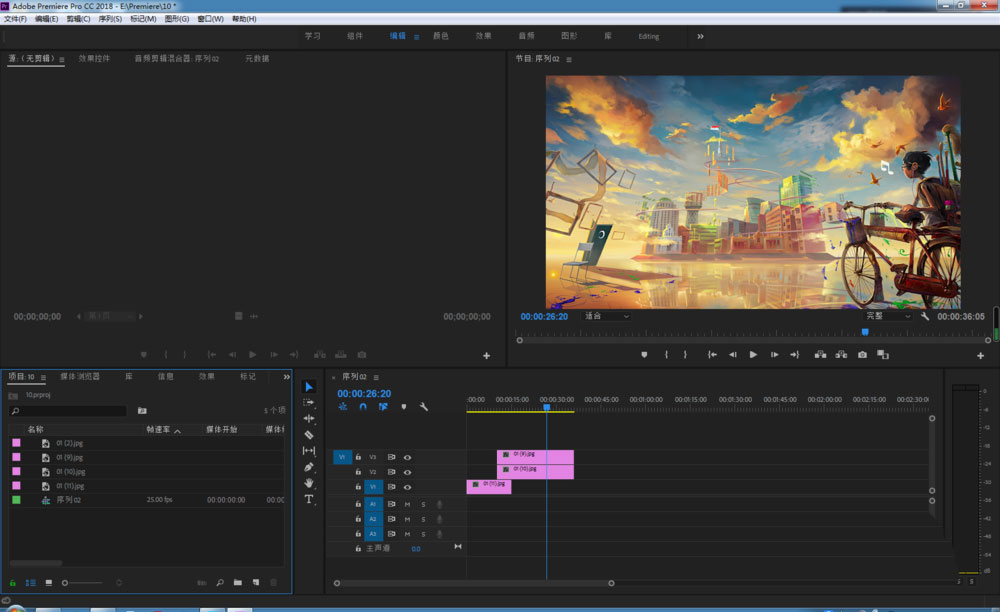Open Source monitor button editor plus
This screenshot has height=612, width=1000.
487,356
